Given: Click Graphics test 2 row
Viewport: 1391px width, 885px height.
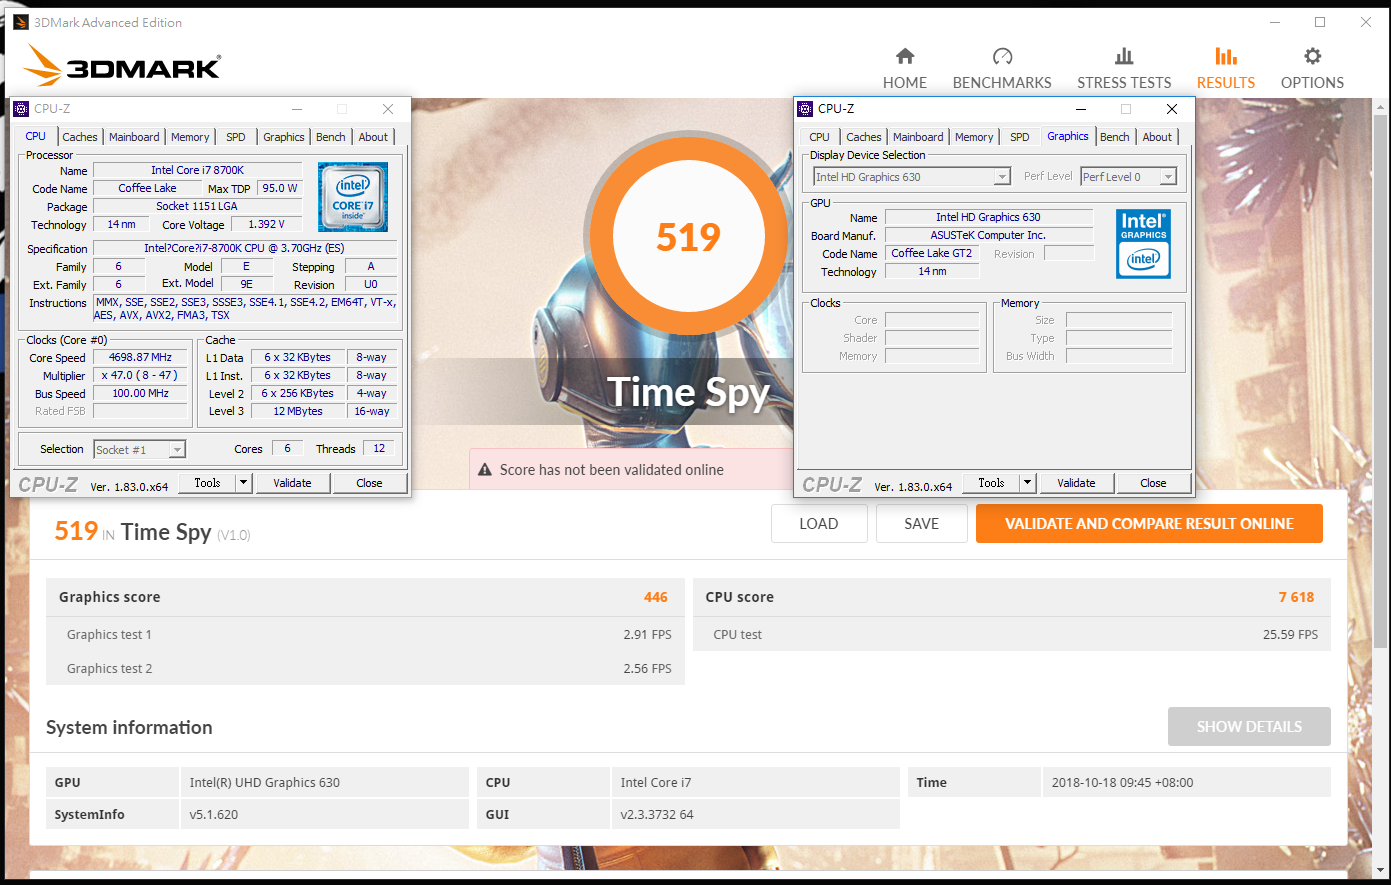Looking at the screenshot, I should click(365, 668).
